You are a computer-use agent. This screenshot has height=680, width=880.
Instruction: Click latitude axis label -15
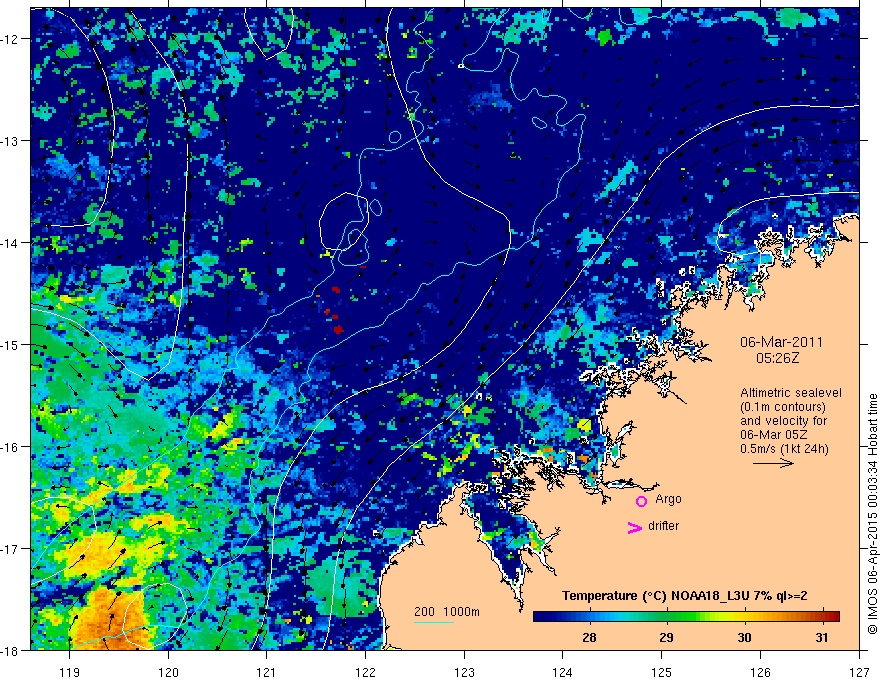click(11, 345)
